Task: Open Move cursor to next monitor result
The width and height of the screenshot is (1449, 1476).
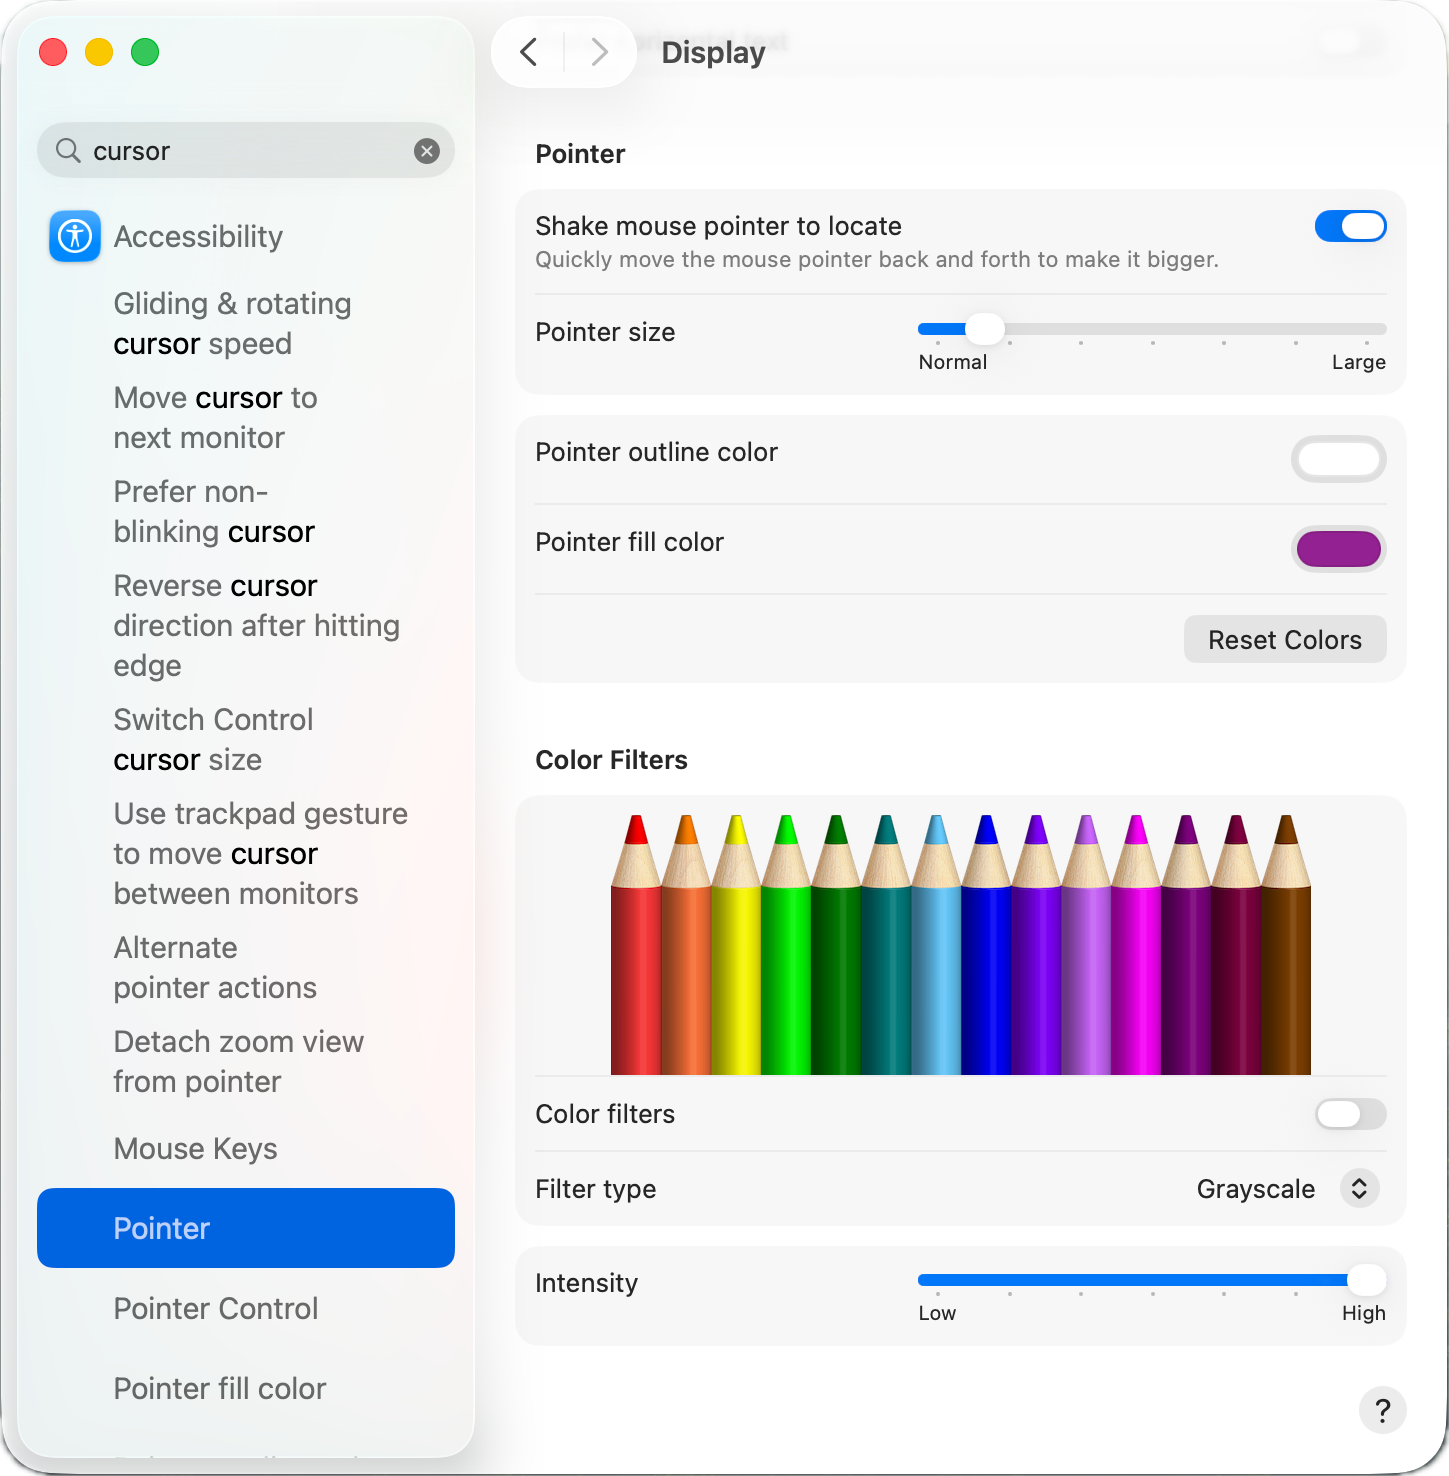Action: (215, 418)
